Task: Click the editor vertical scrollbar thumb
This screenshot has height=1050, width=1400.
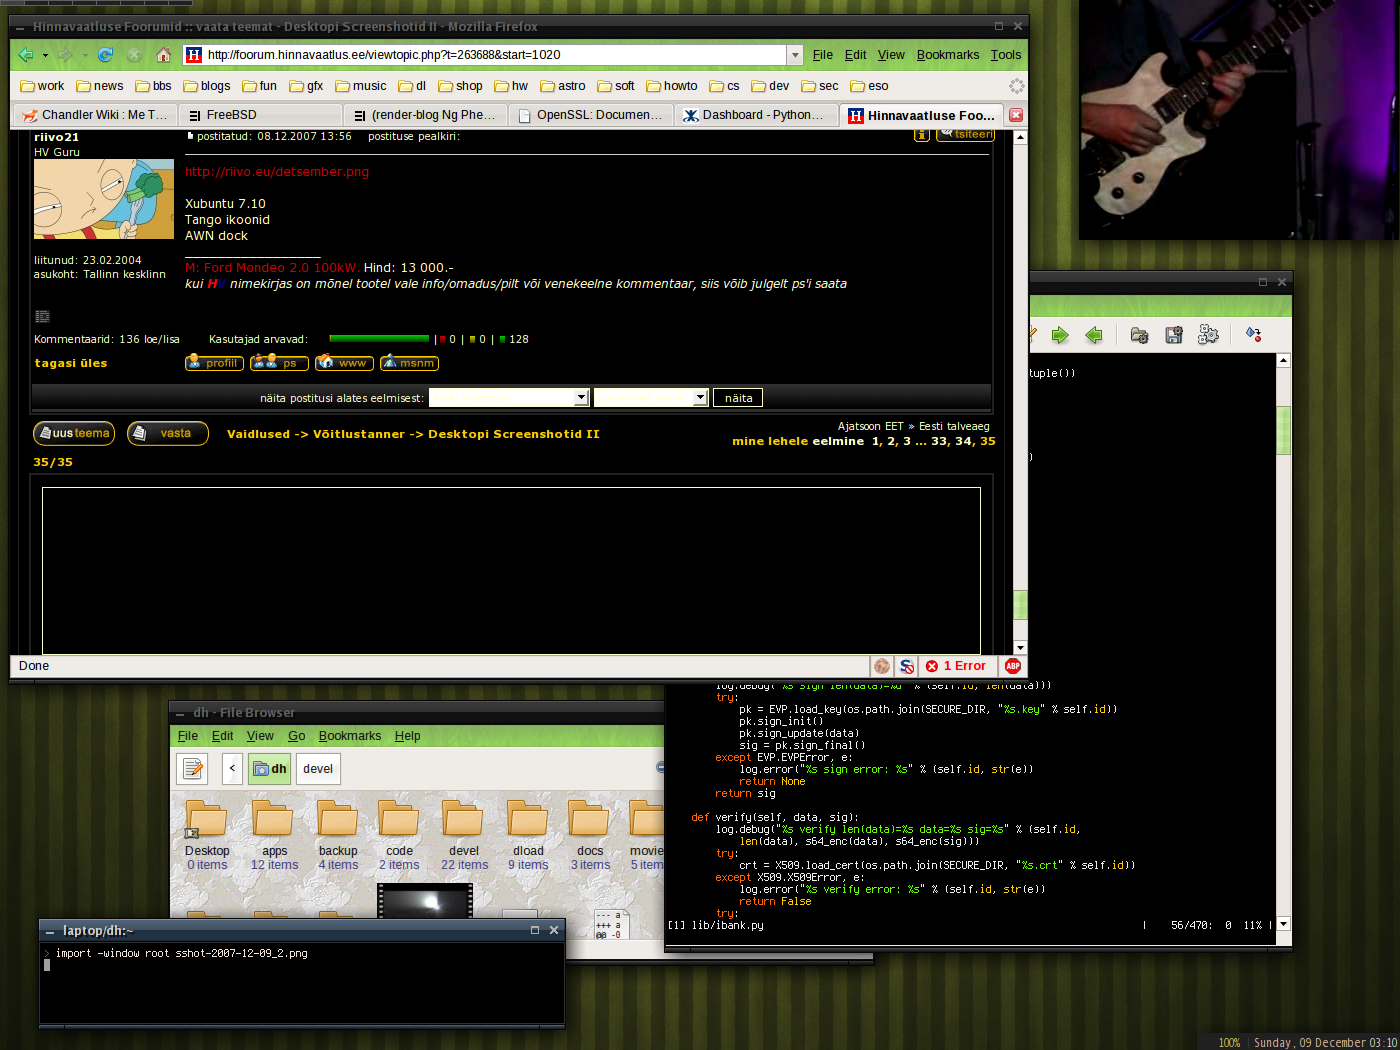Action: tap(1284, 430)
